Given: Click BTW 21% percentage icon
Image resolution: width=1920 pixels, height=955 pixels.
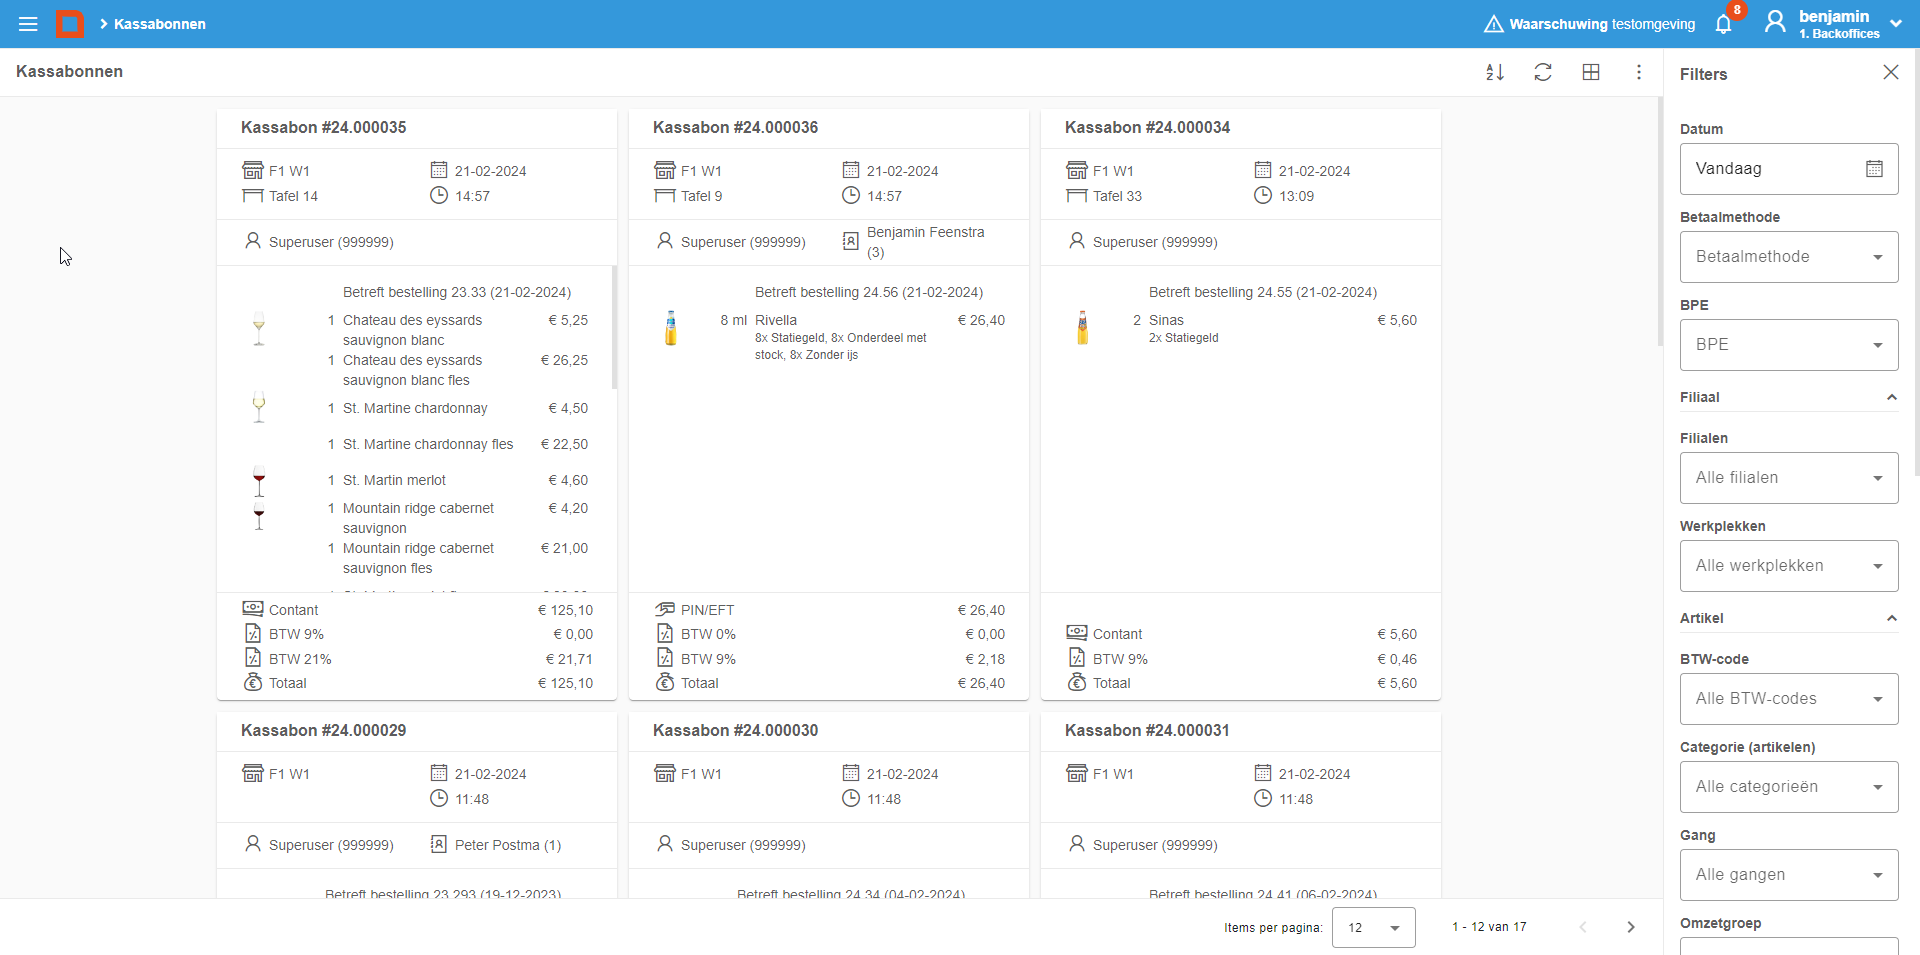Looking at the screenshot, I should click(x=253, y=658).
